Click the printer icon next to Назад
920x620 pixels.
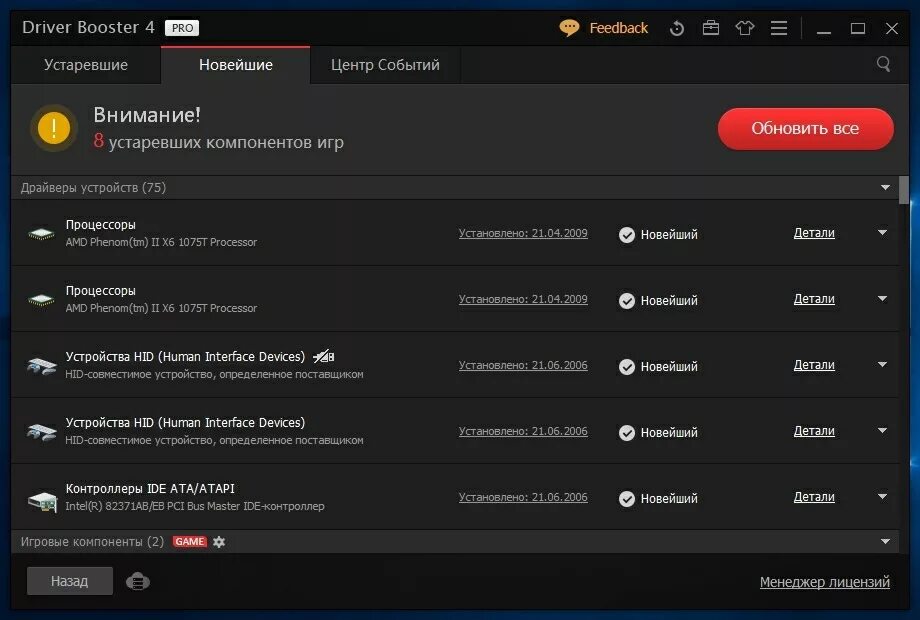point(137,580)
